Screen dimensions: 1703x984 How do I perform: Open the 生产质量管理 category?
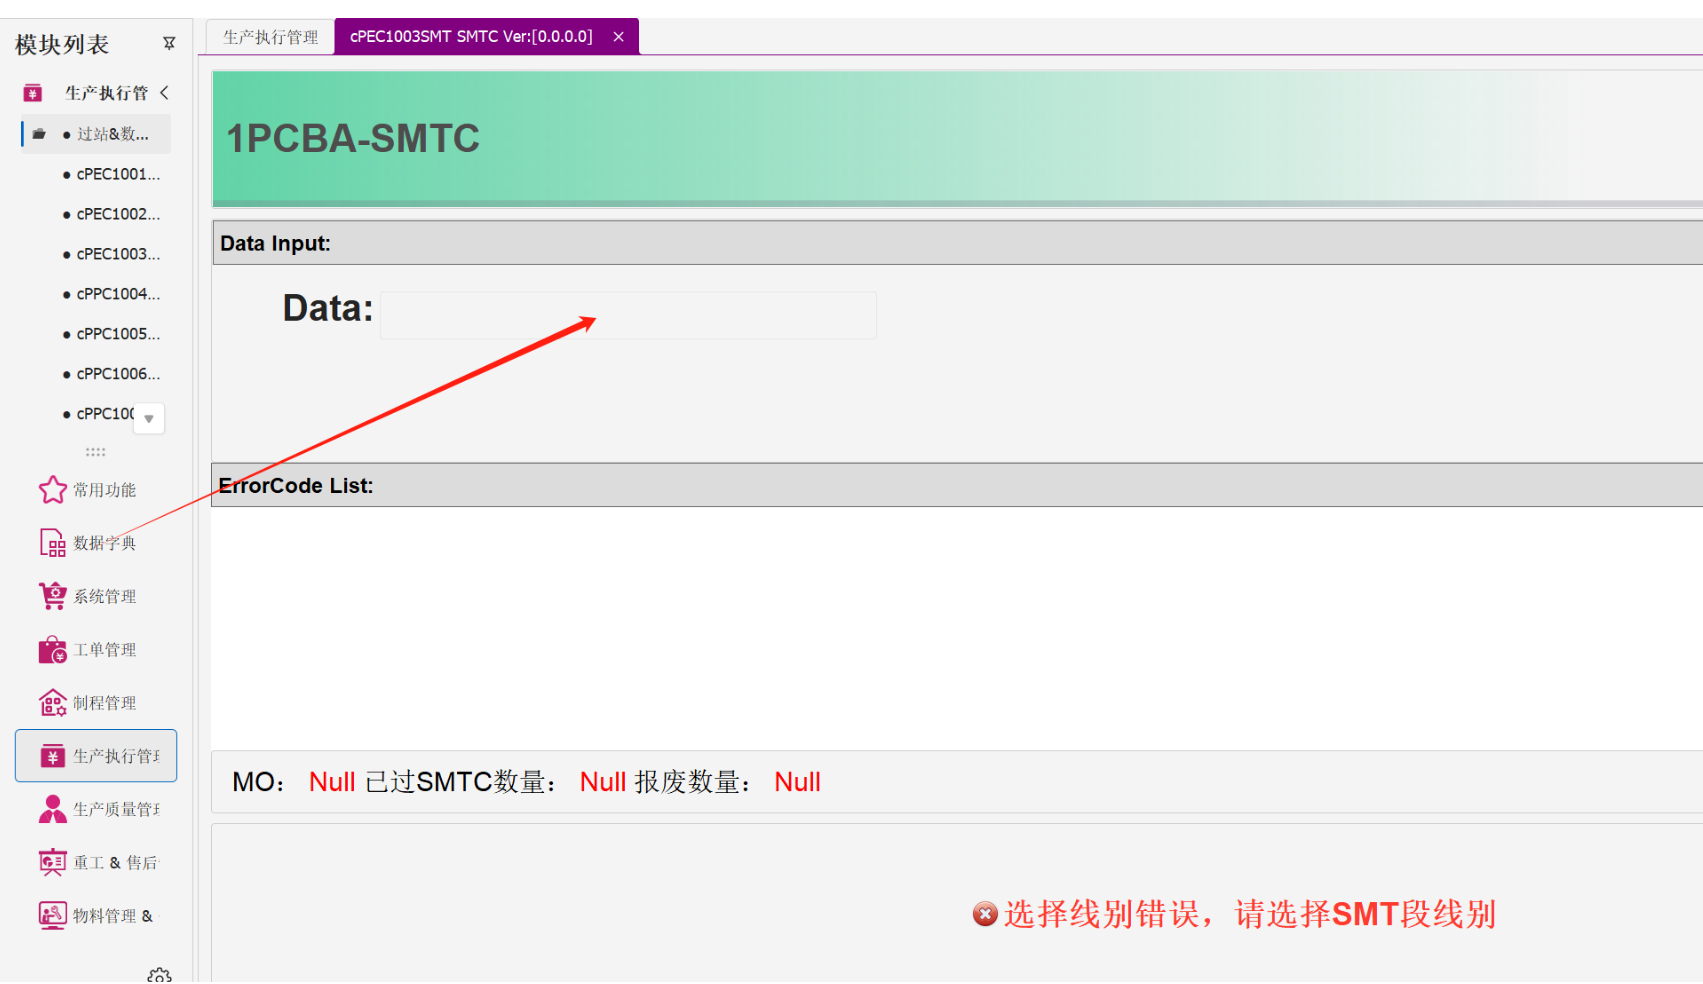pos(116,809)
